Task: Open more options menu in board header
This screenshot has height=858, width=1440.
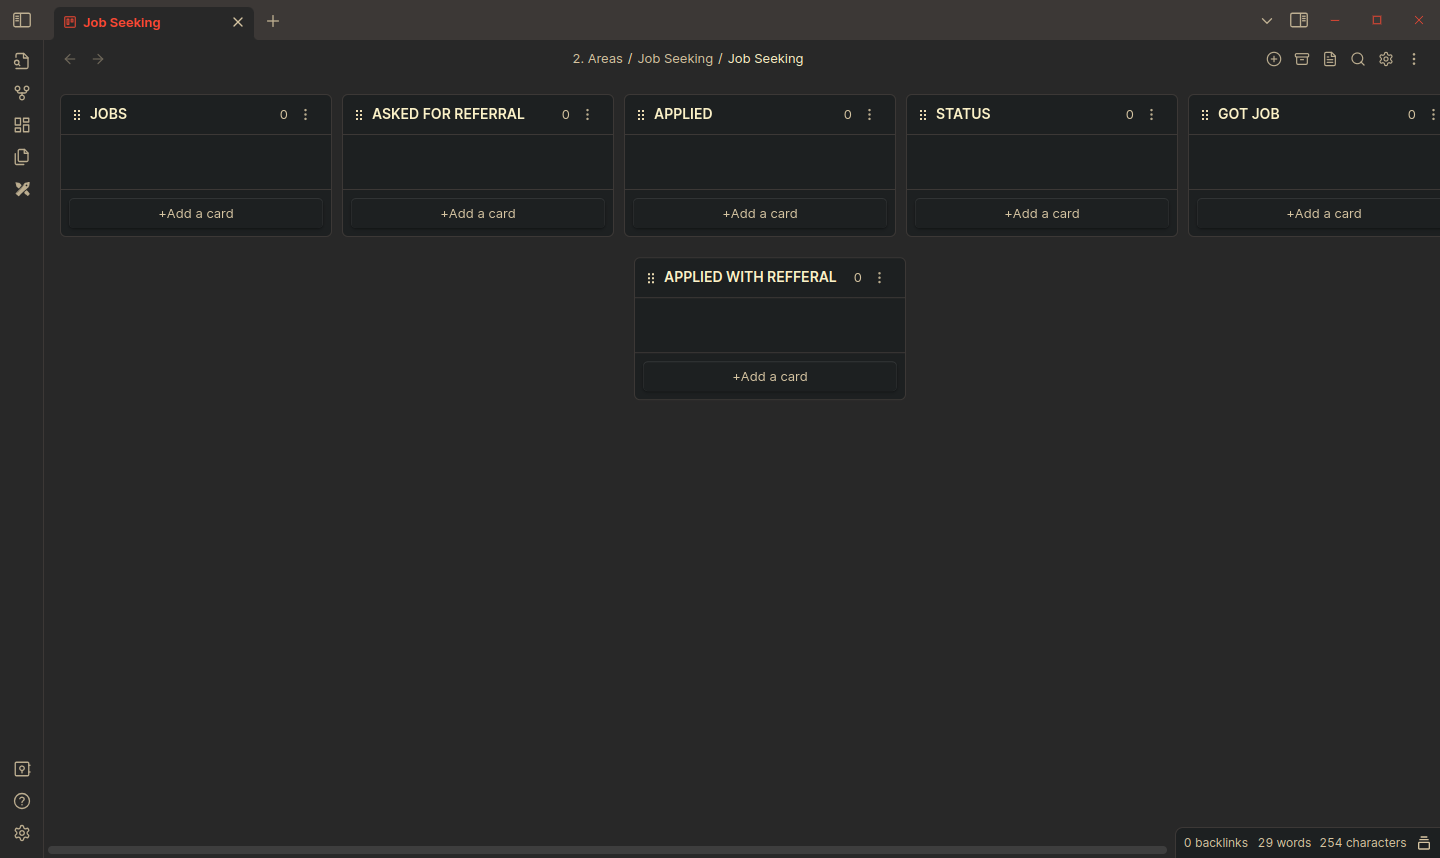Action: point(1414,59)
